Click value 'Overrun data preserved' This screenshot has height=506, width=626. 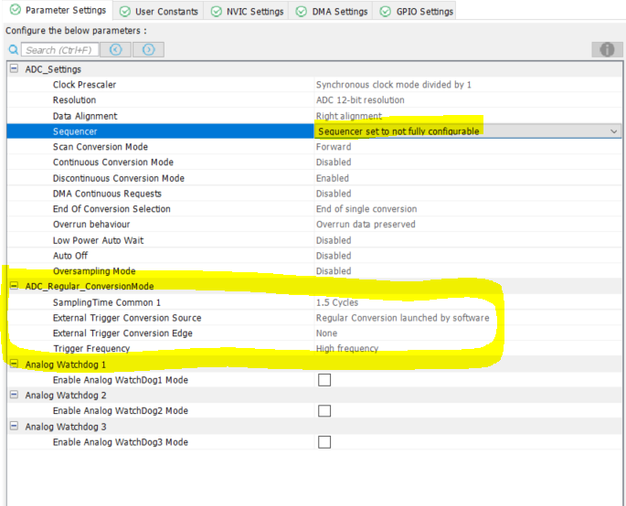pos(366,224)
